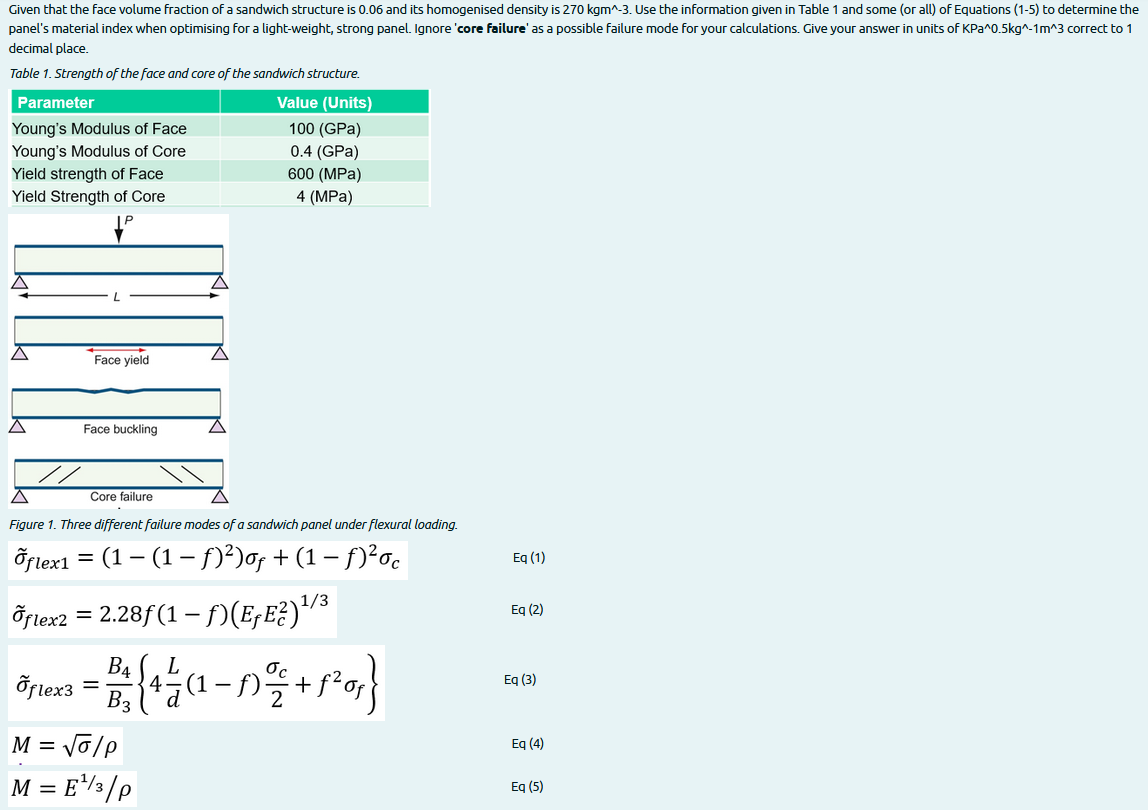
Task: Click the M equals root sigma over rho equation
Action: coord(65,746)
